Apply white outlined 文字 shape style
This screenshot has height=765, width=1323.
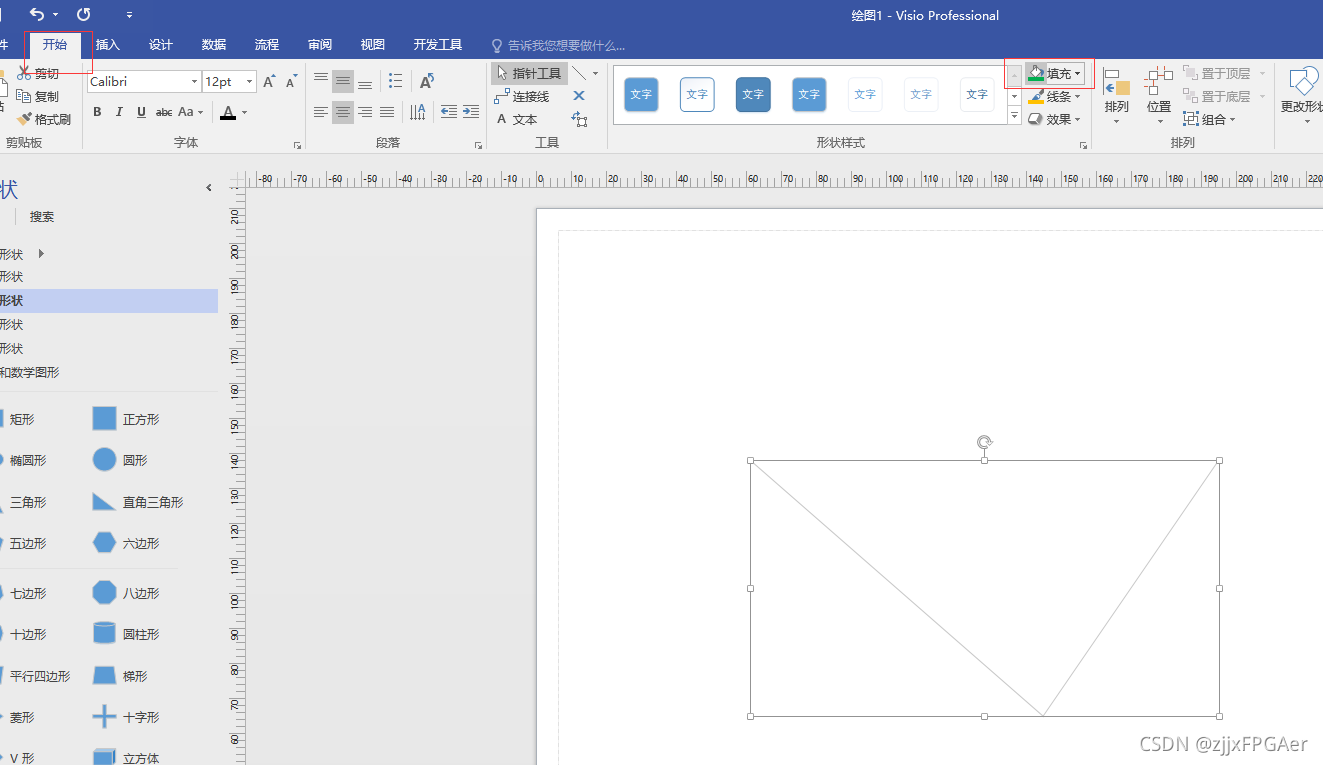point(697,95)
